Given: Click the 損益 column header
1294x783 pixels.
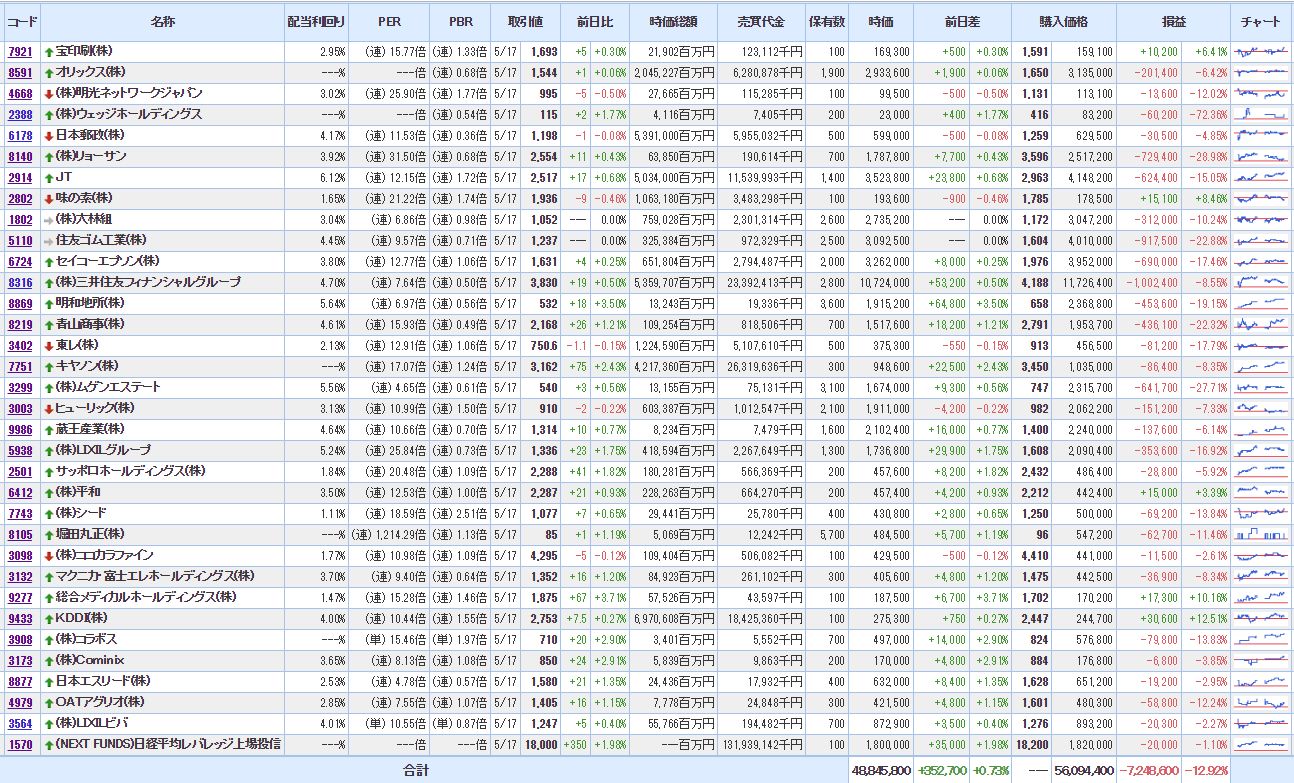Looking at the screenshot, I should tap(1174, 21).
